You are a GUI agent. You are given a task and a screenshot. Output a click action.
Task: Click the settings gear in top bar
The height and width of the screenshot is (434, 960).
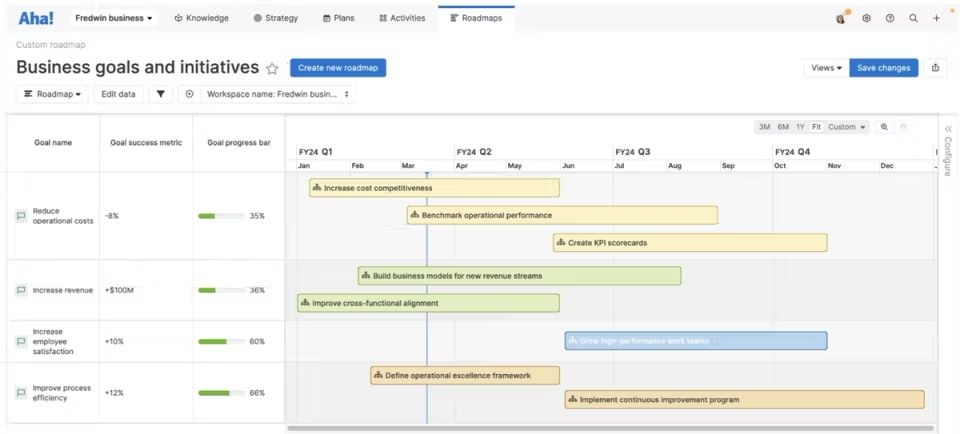coord(866,18)
